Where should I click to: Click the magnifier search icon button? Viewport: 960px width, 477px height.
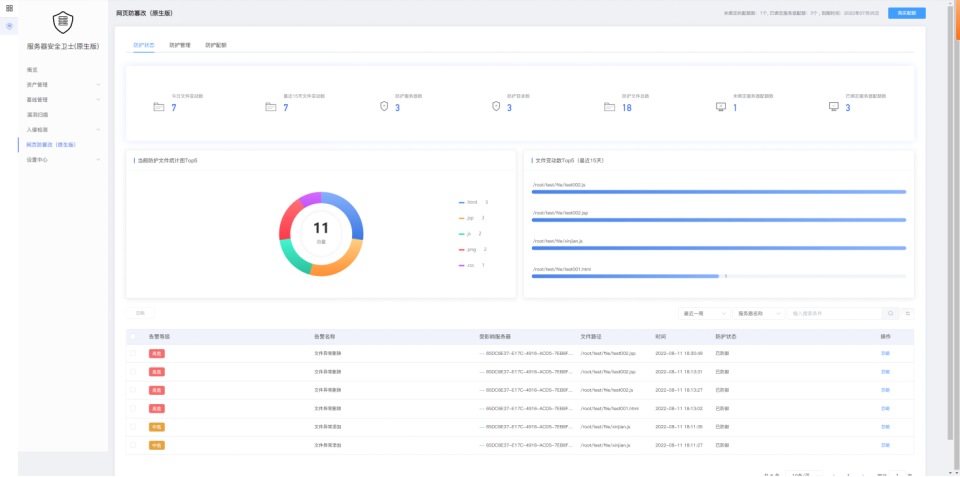(x=891, y=313)
